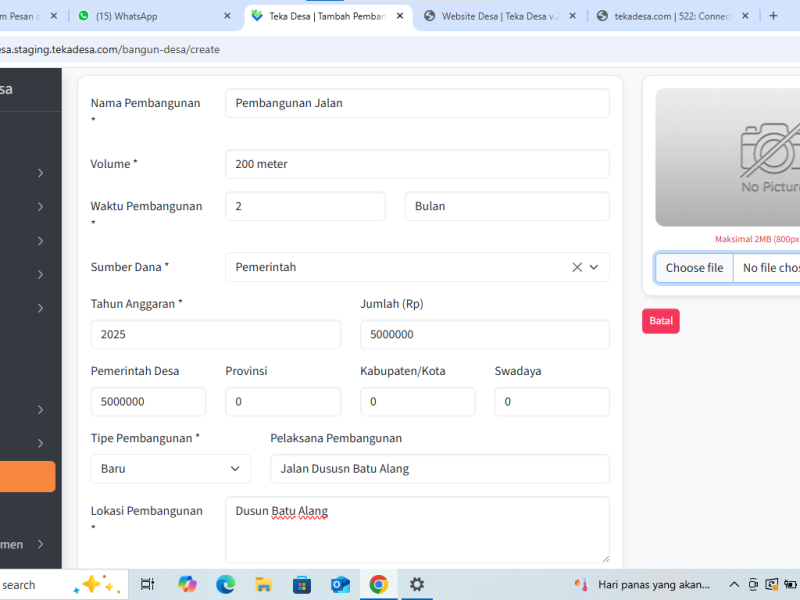Open Microsoft Store from the taskbar
800x600 pixels.
[302, 584]
